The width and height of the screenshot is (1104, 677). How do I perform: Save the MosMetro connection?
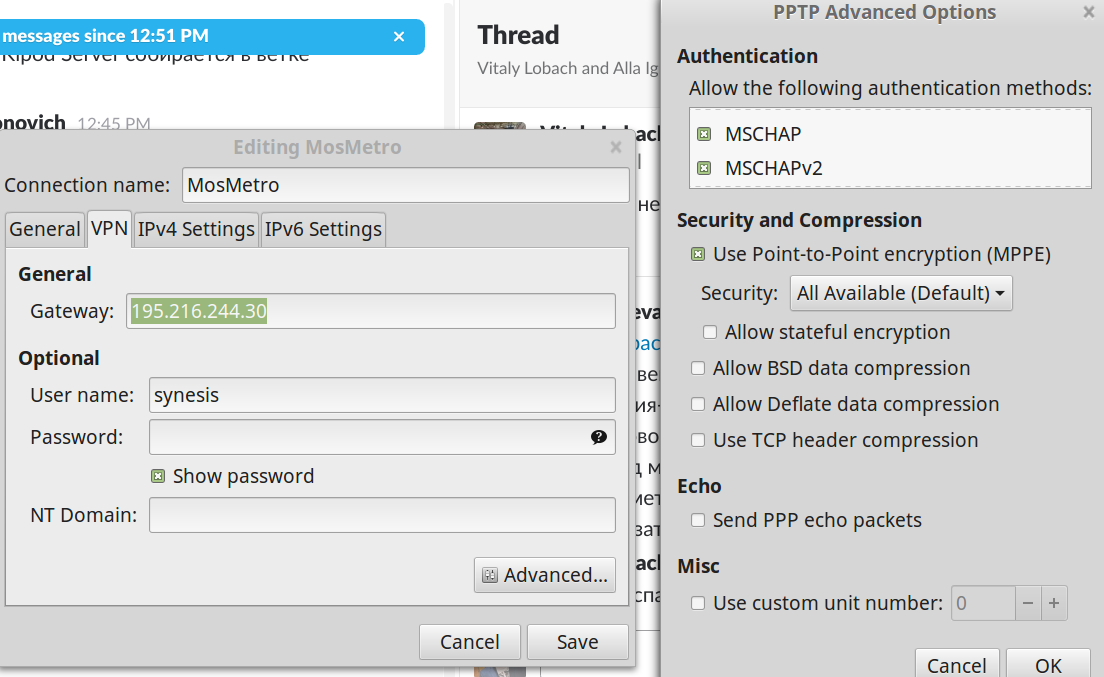click(x=577, y=642)
